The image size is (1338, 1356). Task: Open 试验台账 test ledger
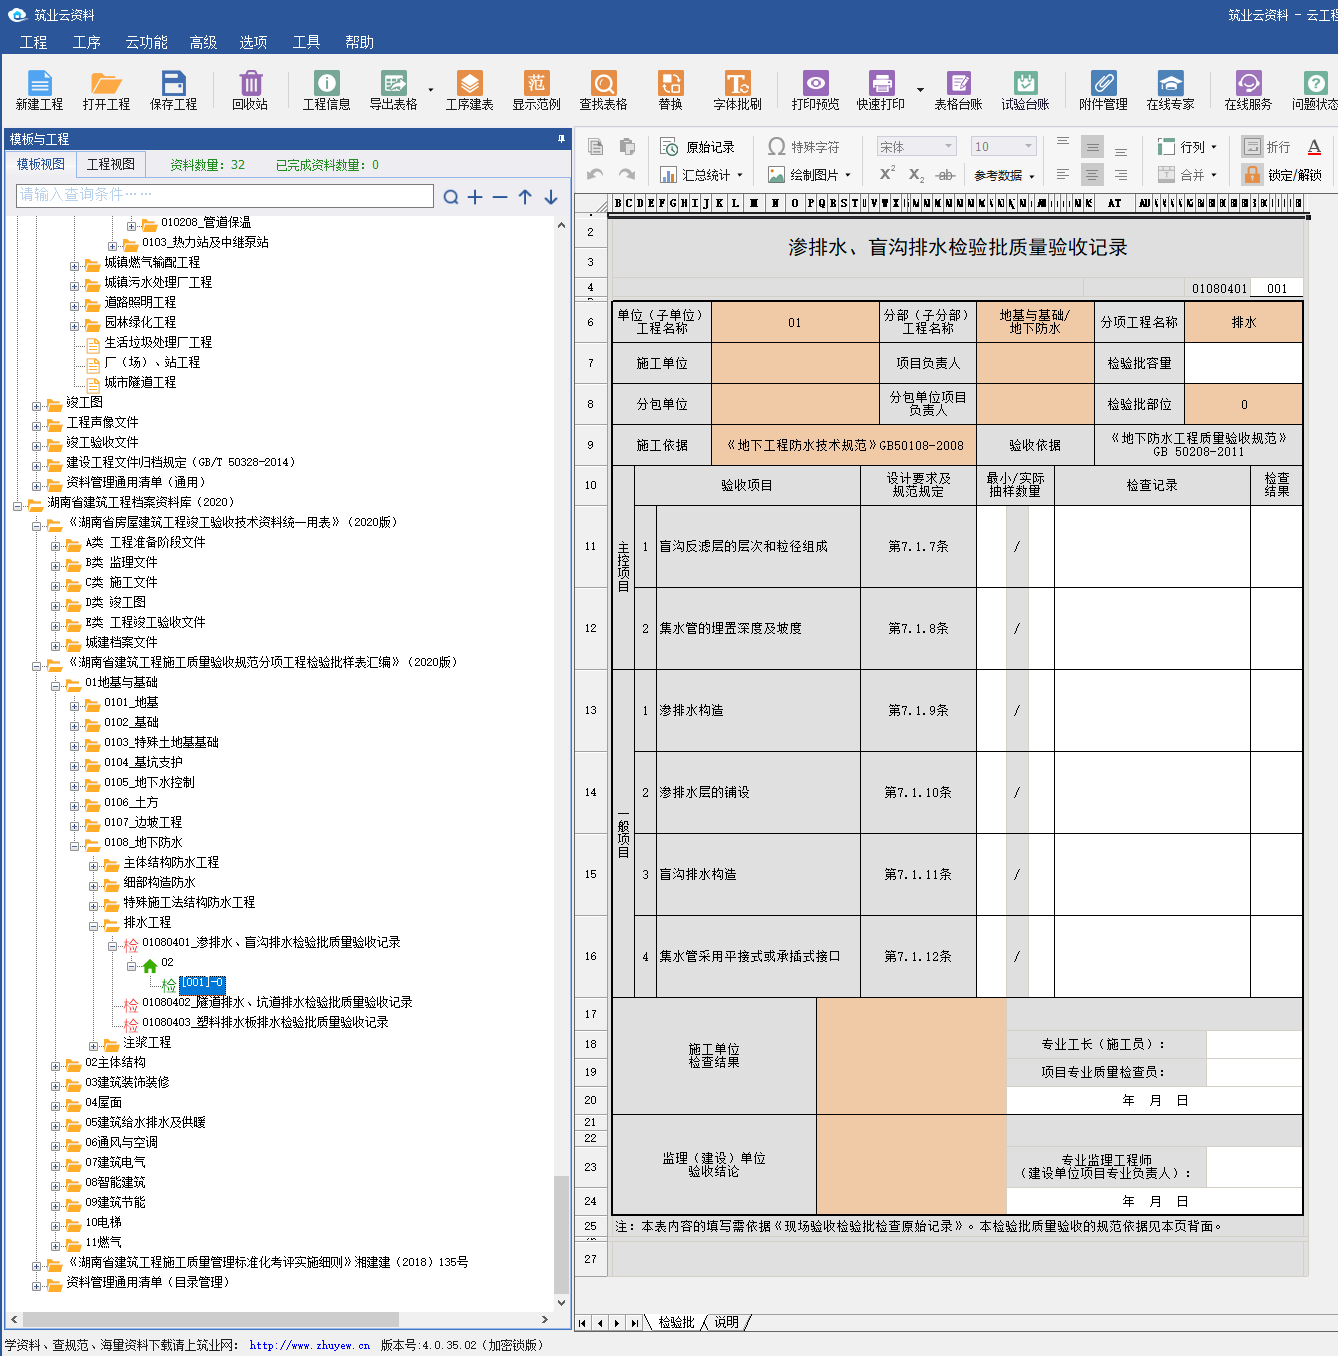pyautogui.click(x=1025, y=90)
